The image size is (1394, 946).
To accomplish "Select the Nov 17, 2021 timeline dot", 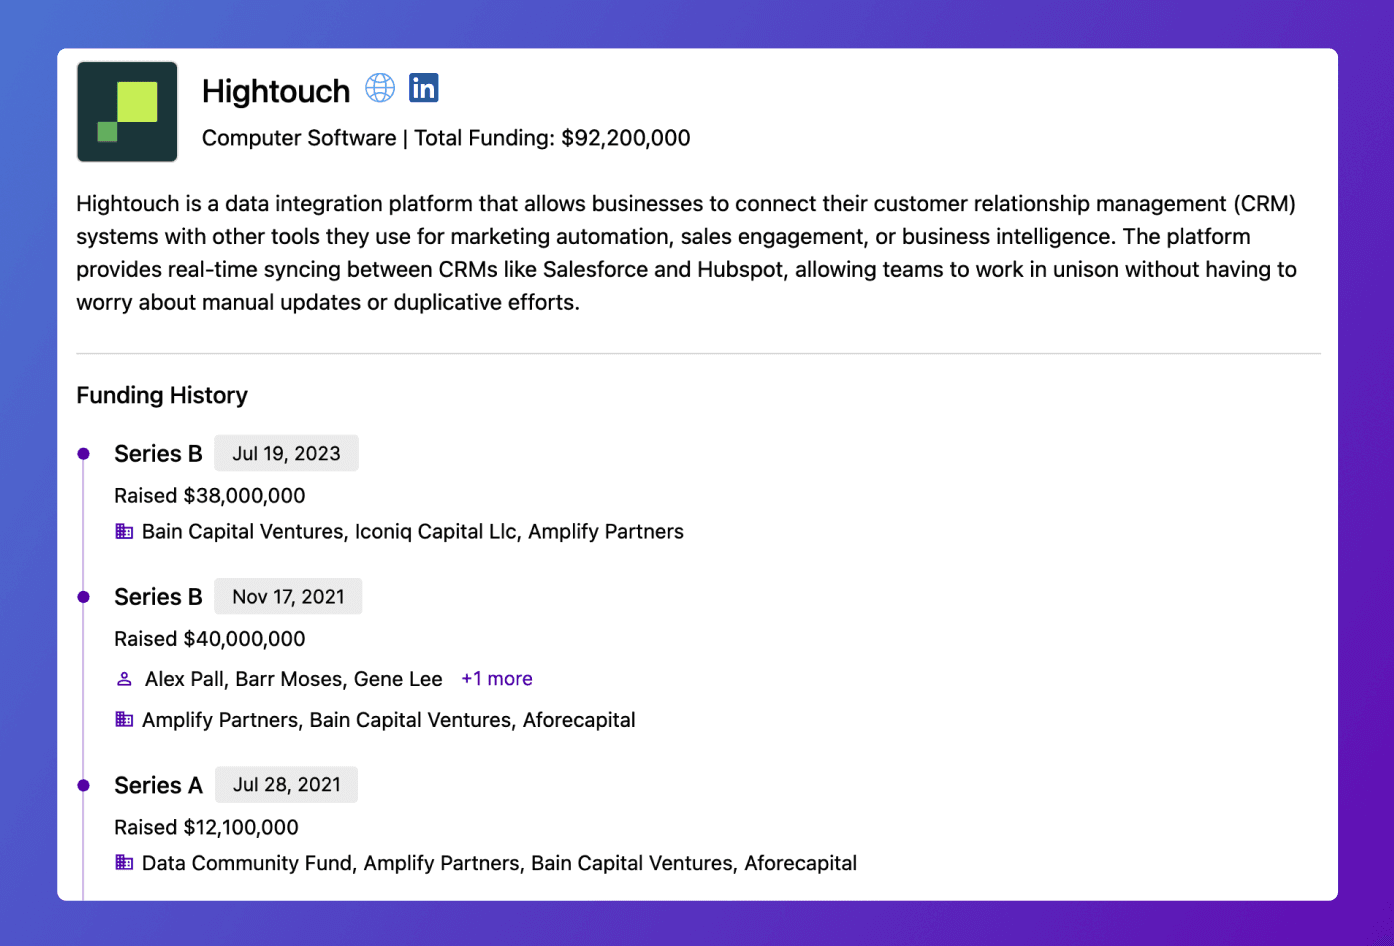I will click(84, 597).
